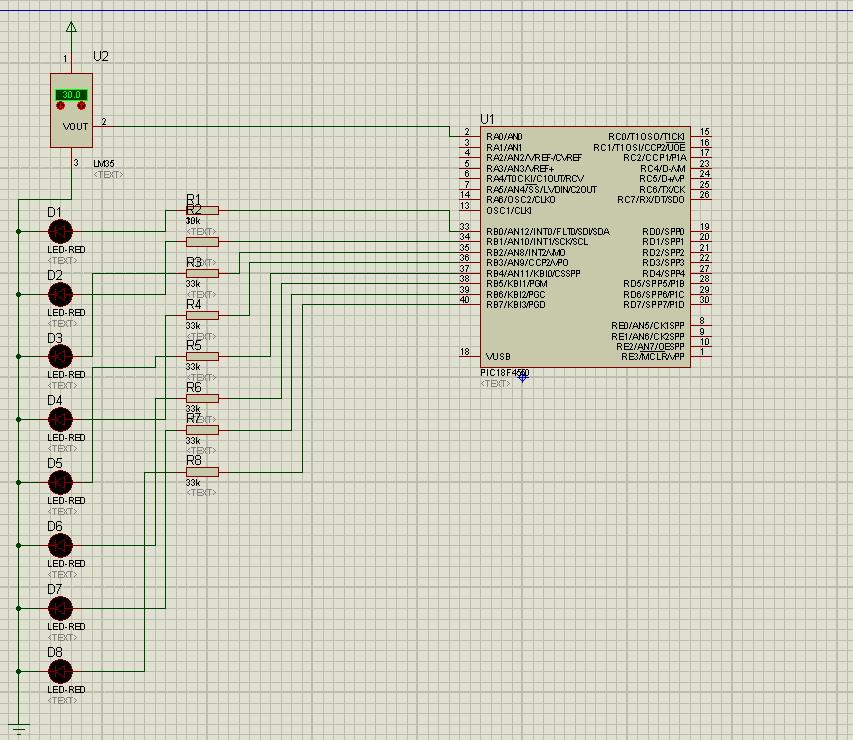
Task: Select the R8 resistor
Action: coord(202,471)
